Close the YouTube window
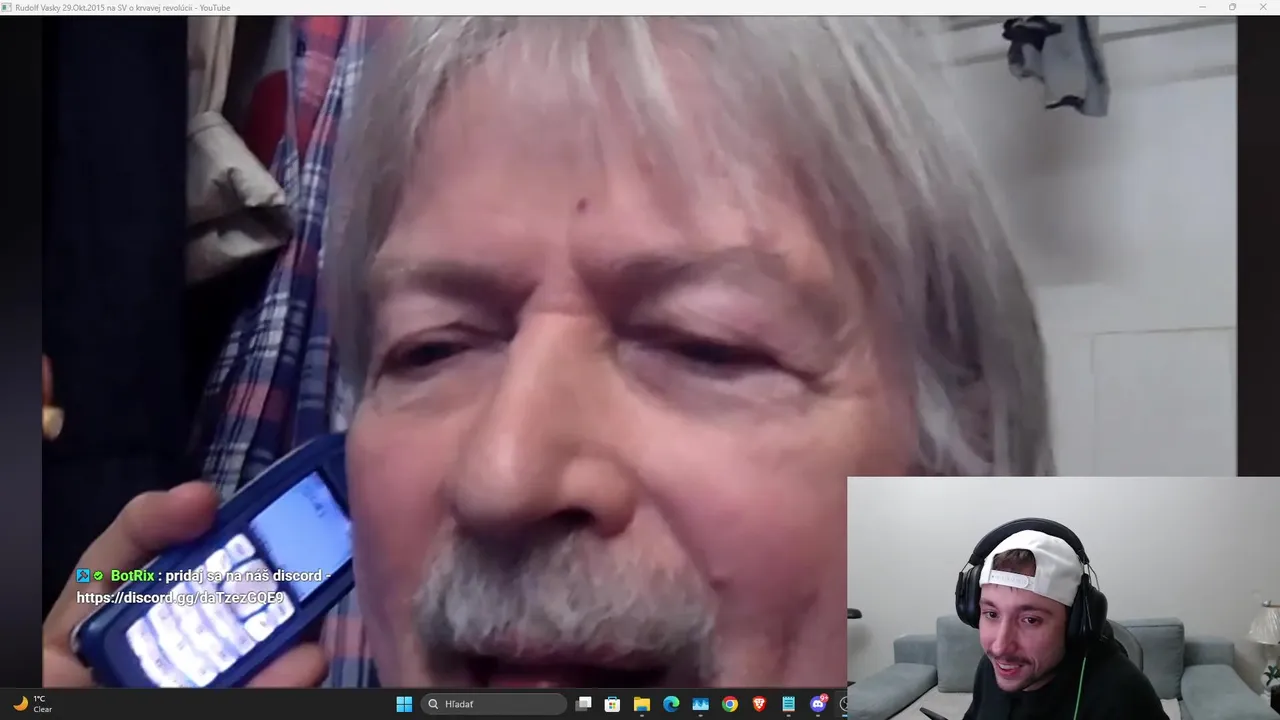The height and width of the screenshot is (720, 1280). (1262, 7)
